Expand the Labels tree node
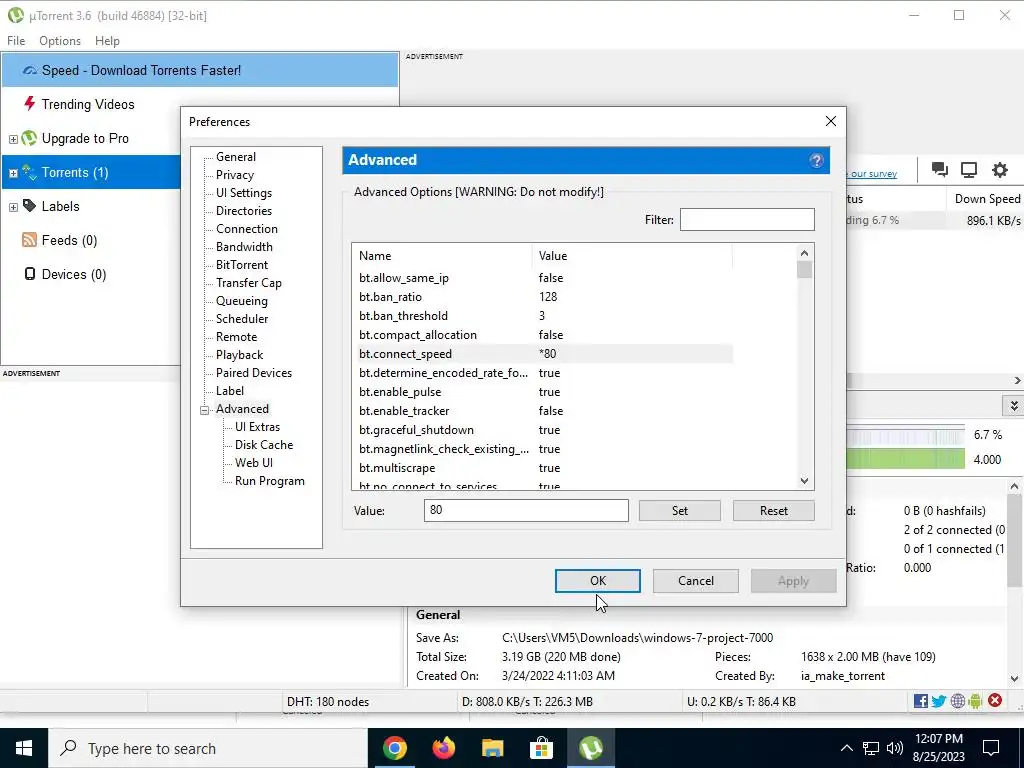 pyautogui.click(x=13, y=207)
